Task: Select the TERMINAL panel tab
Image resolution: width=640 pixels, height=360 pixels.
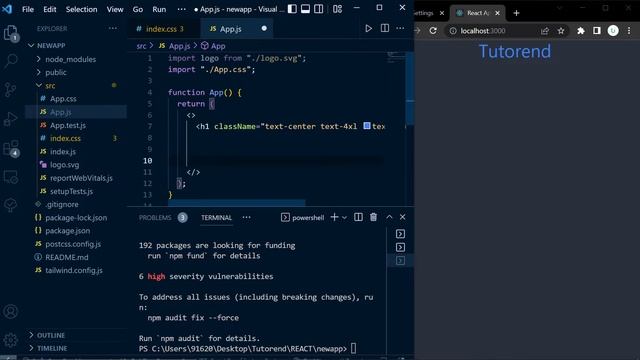Action: (x=216, y=218)
